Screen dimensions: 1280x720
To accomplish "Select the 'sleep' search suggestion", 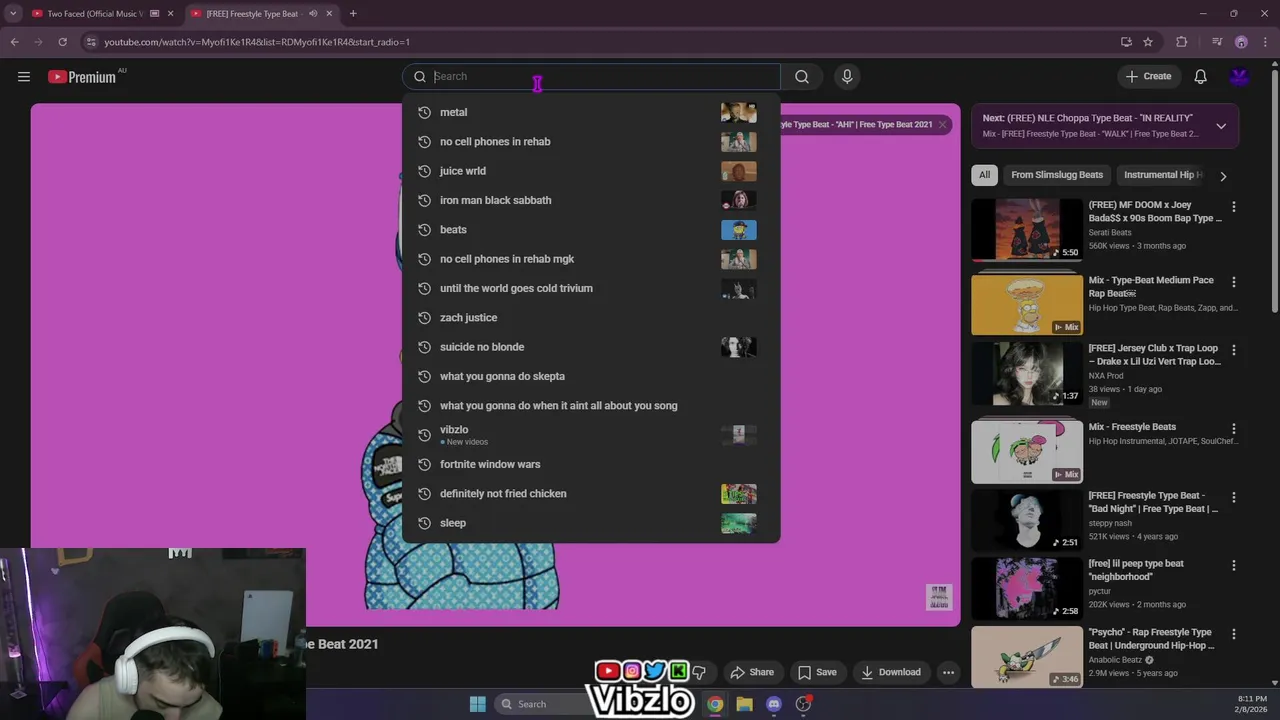I will click(591, 523).
